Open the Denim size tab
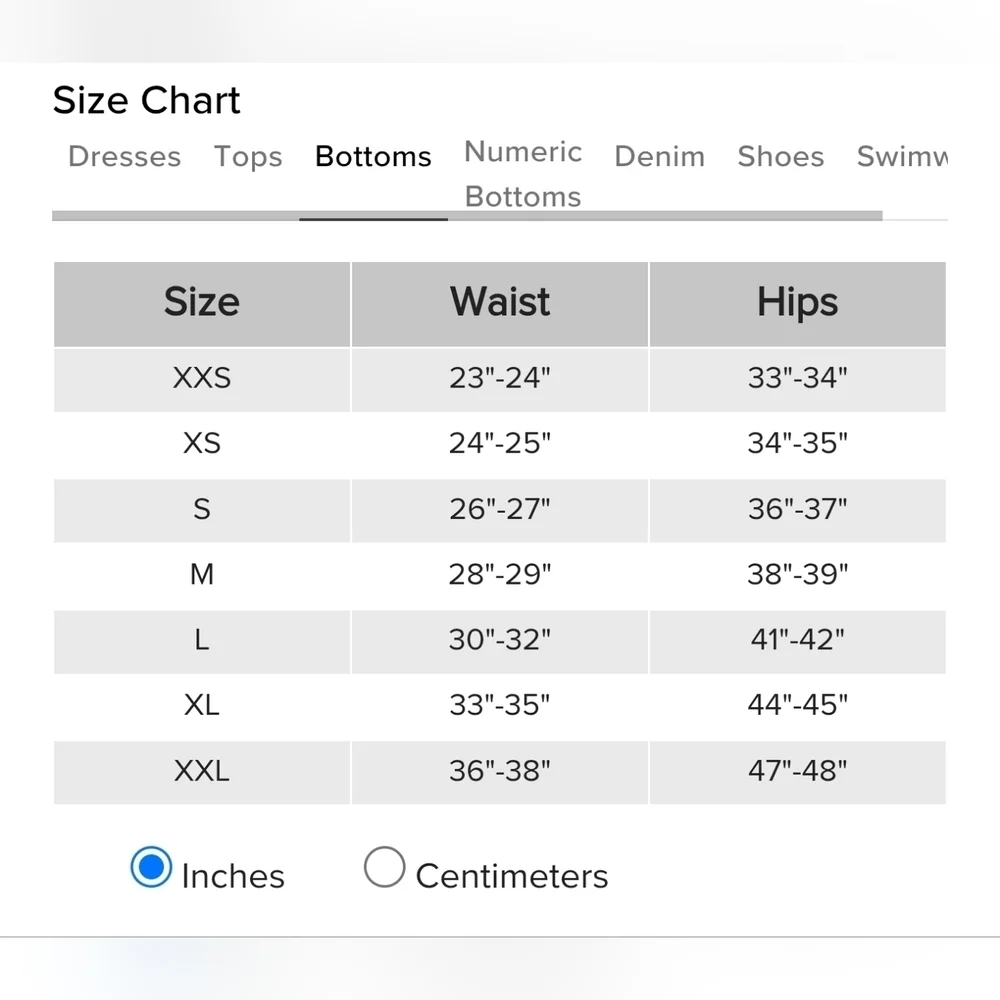1000x1000 pixels. pyautogui.click(x=660, y=156)
